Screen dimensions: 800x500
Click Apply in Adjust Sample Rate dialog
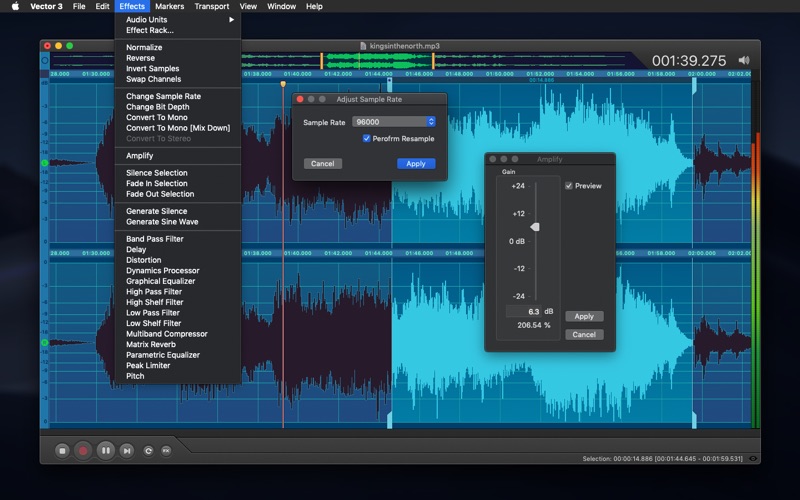[415, 163]
